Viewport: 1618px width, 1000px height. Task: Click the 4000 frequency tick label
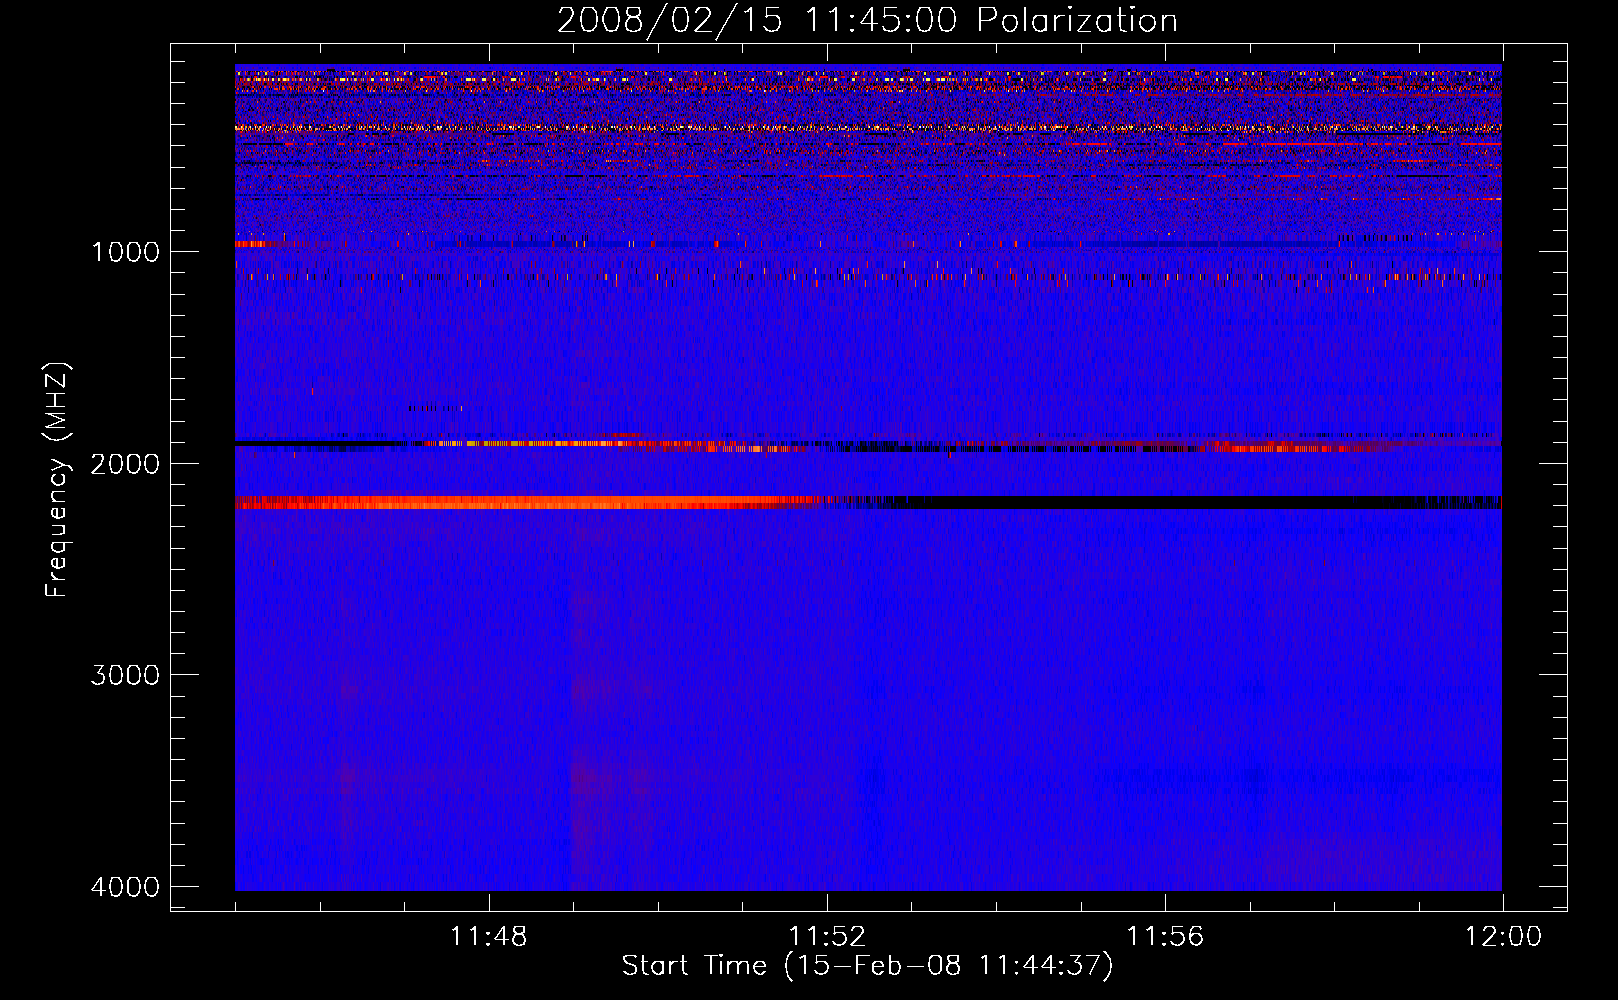tap(126, 887)
